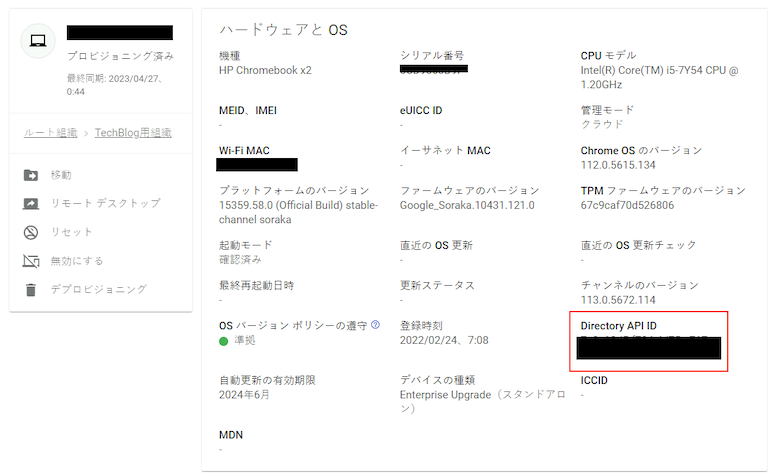Screen dimensions: 768x476
Task: Click channel version 113.0.5672.114
Action: [618, 300]
